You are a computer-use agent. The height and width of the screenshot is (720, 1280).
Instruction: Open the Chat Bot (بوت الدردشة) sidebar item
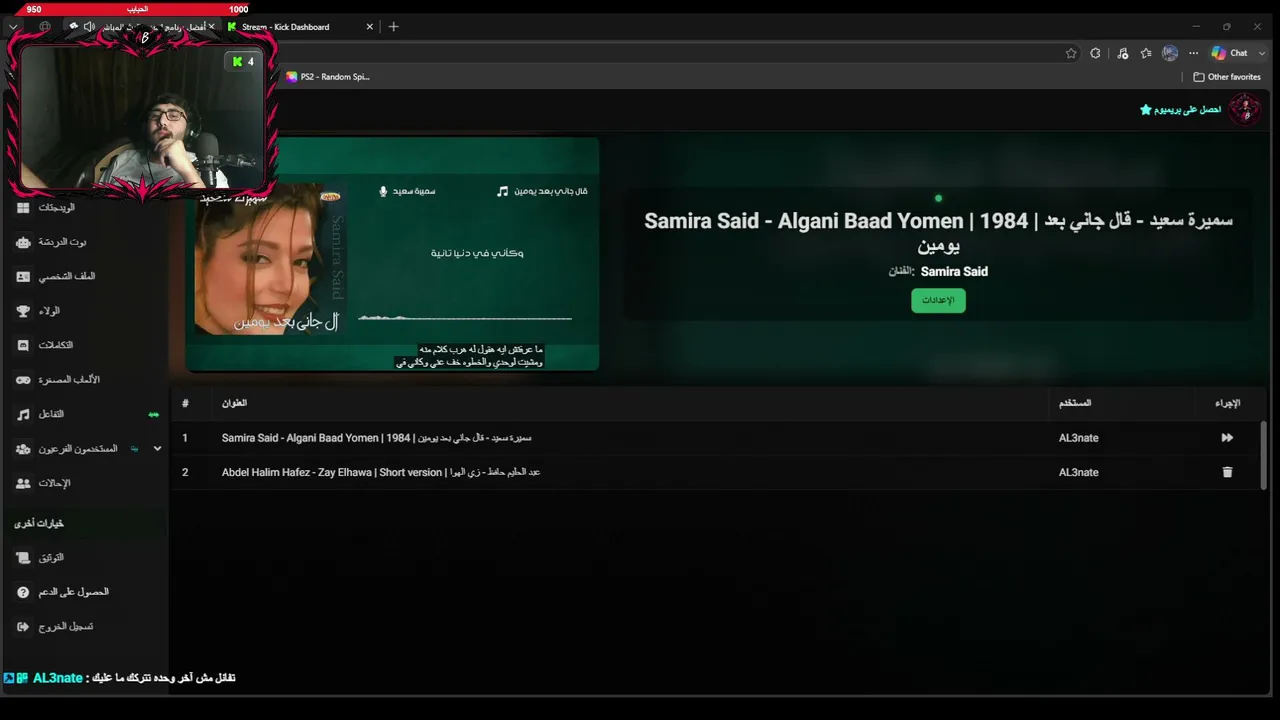pos(51,242)
